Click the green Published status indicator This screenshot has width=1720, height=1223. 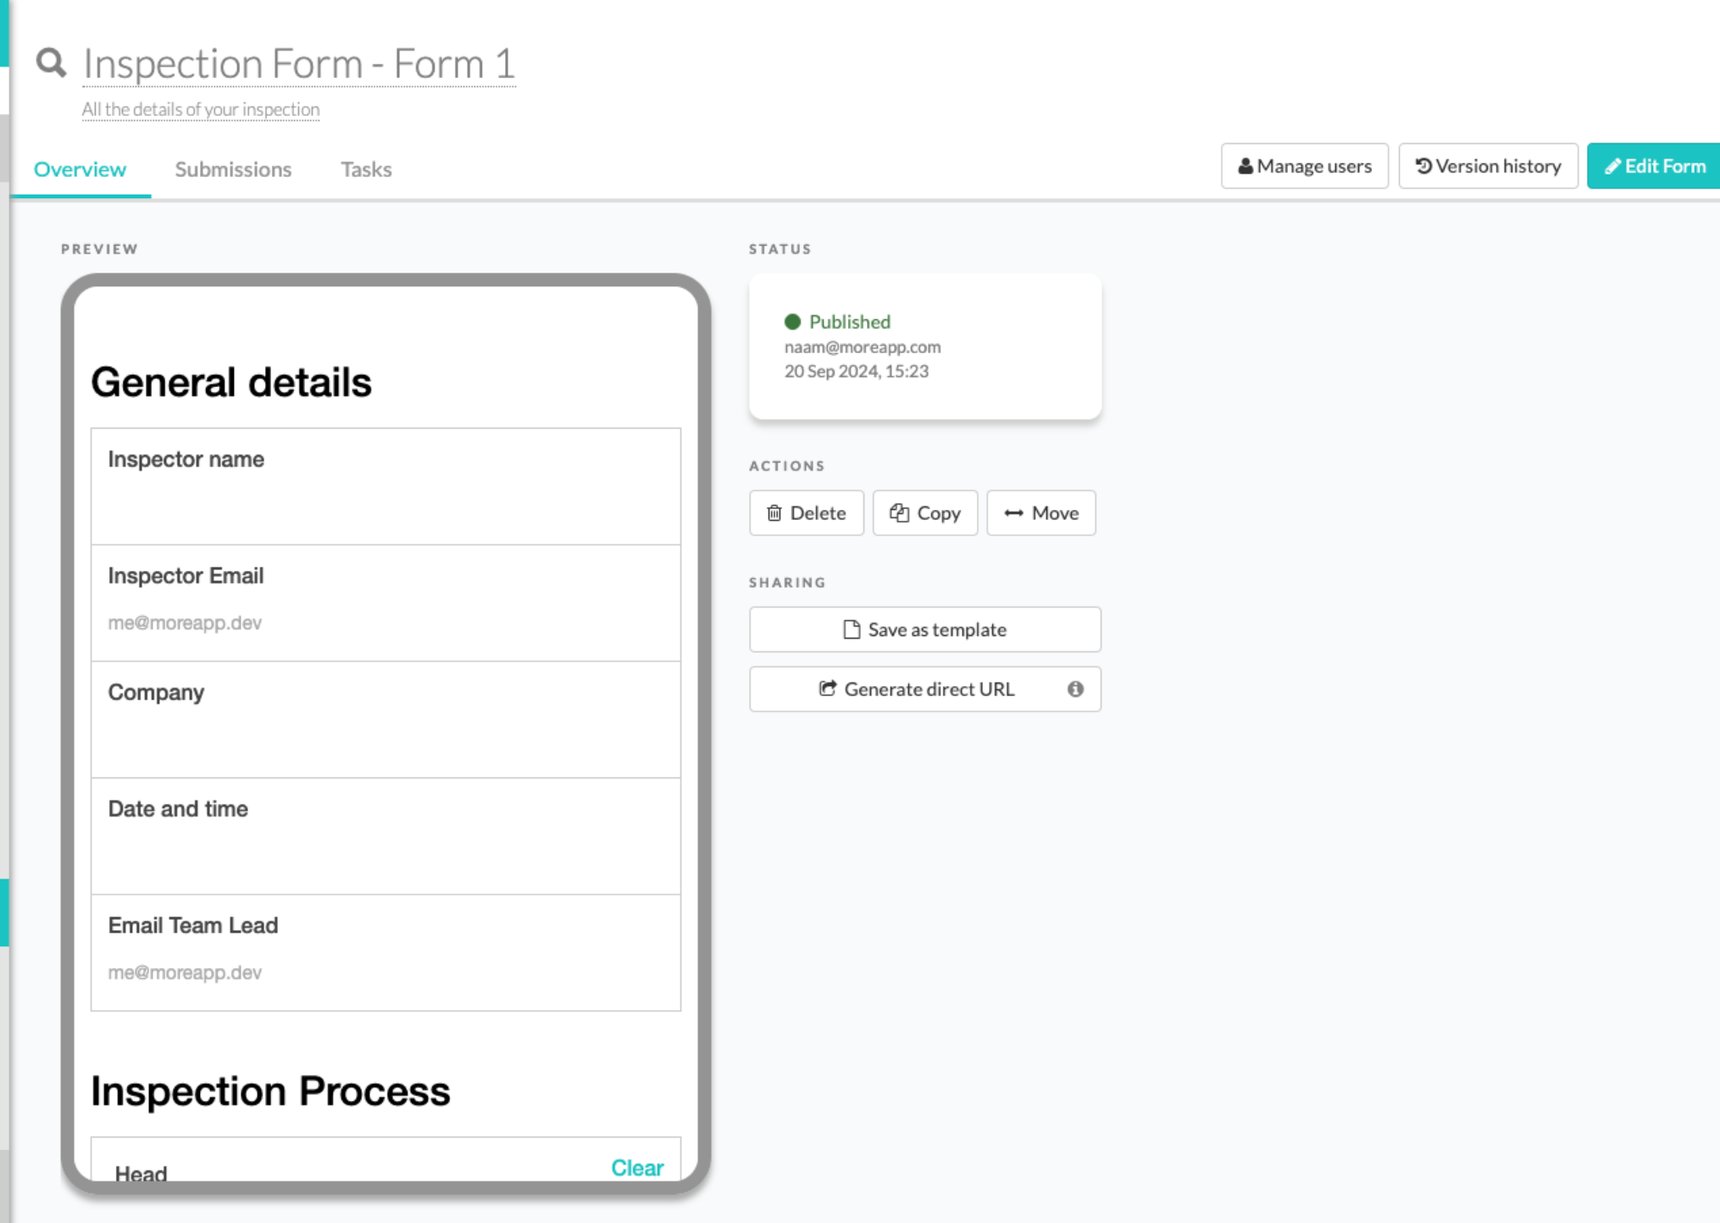click(x=793, y=321)
